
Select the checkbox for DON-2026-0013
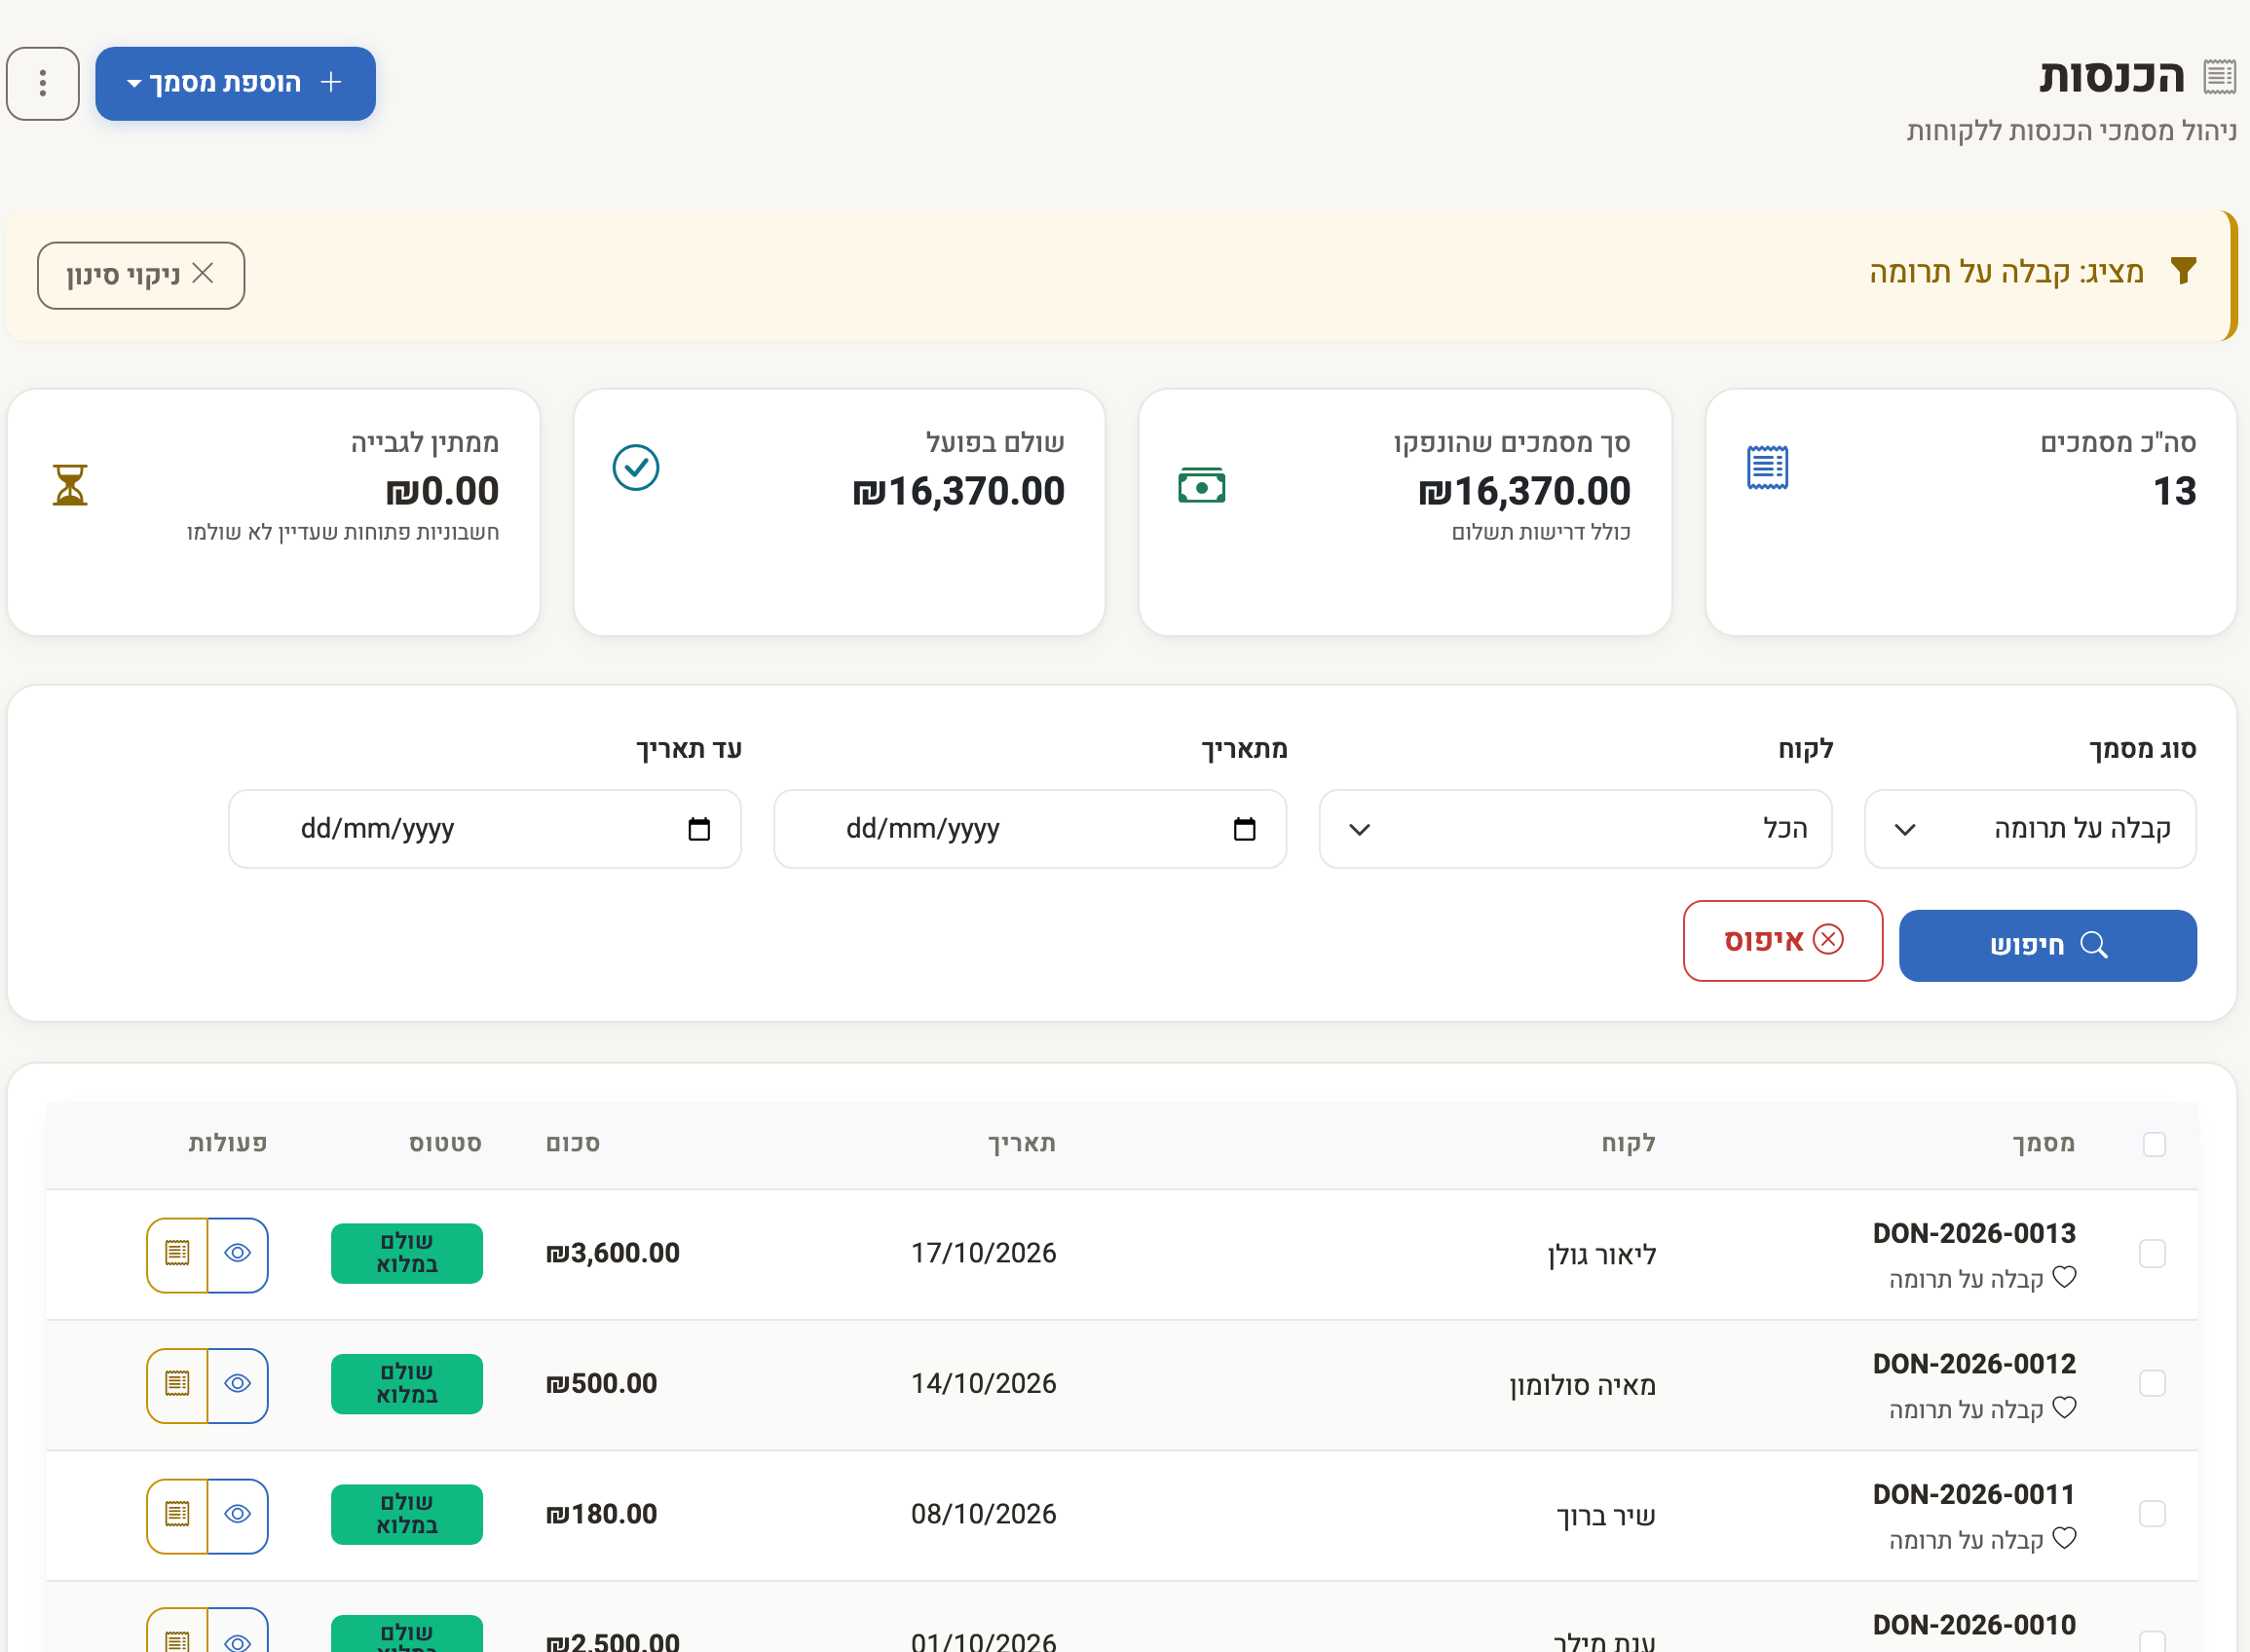[2152, 1253]
